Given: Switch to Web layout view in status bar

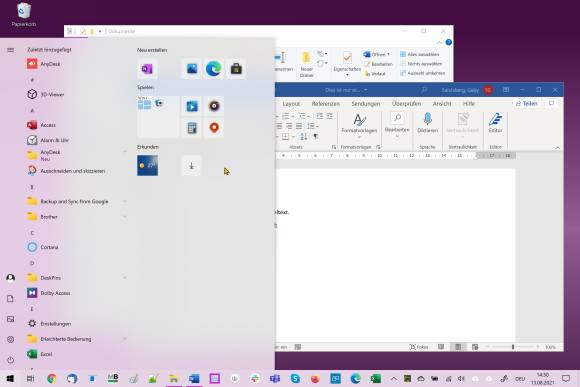Looking at the screenshot, I should pos(475,347).
